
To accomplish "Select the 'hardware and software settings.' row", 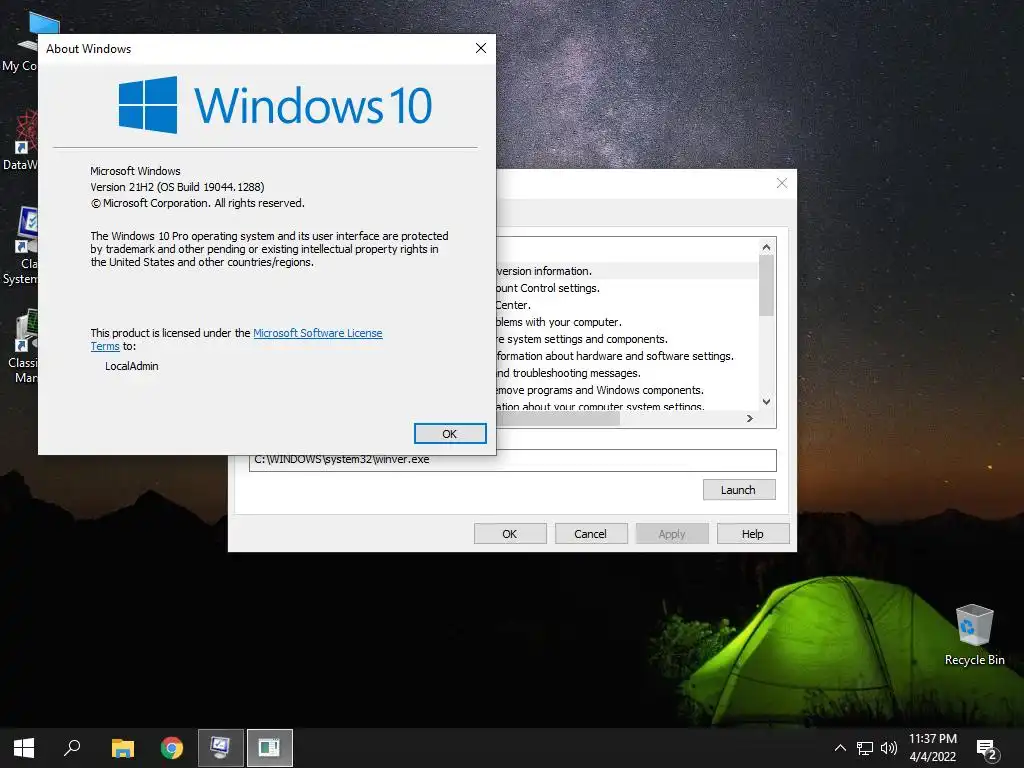I will click(626, 356).
